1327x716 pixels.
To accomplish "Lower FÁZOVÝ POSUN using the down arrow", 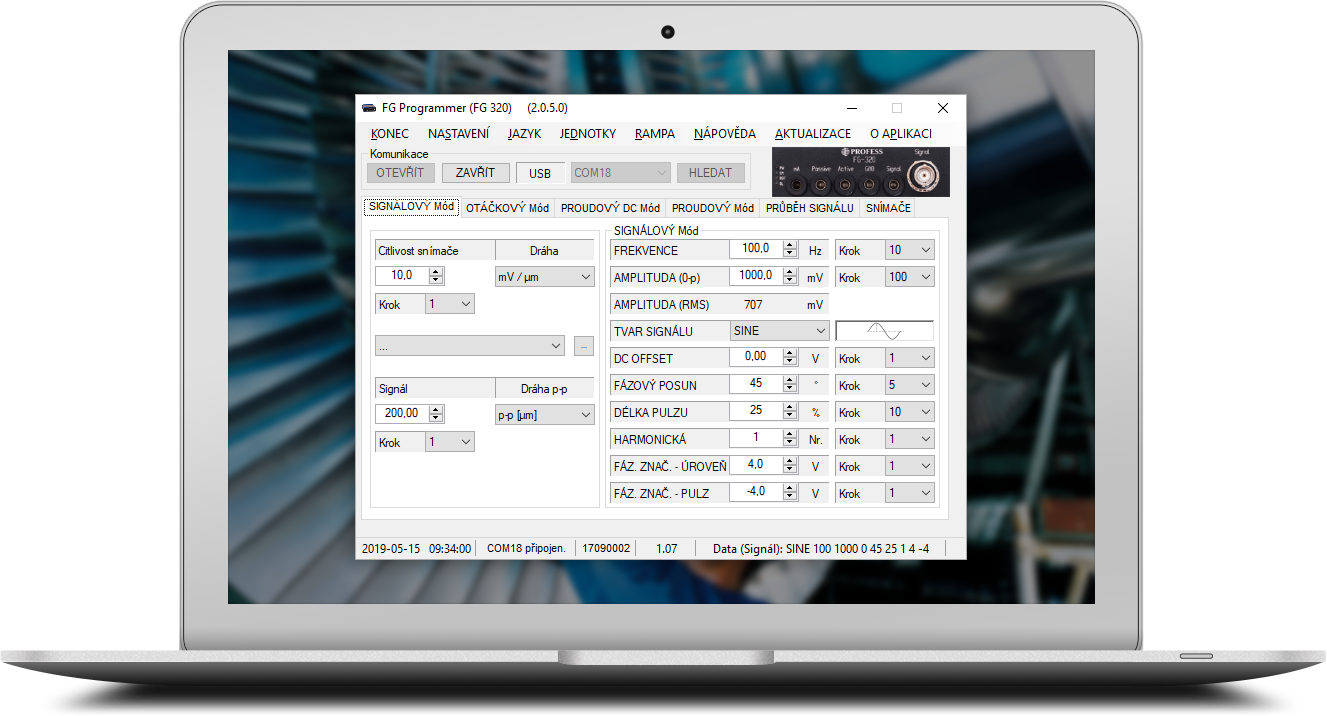I will point(790,389).
